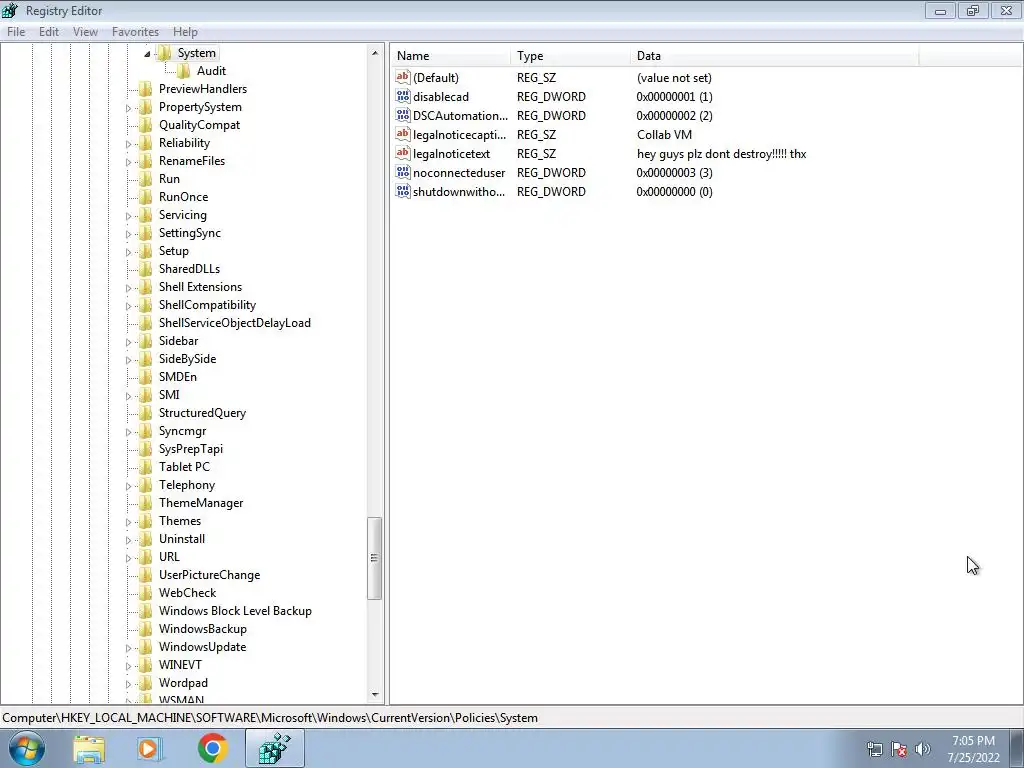The width and height of the screenshot is (1024, 768).
Task: Click the Run key folder icon
Action: 146,179
